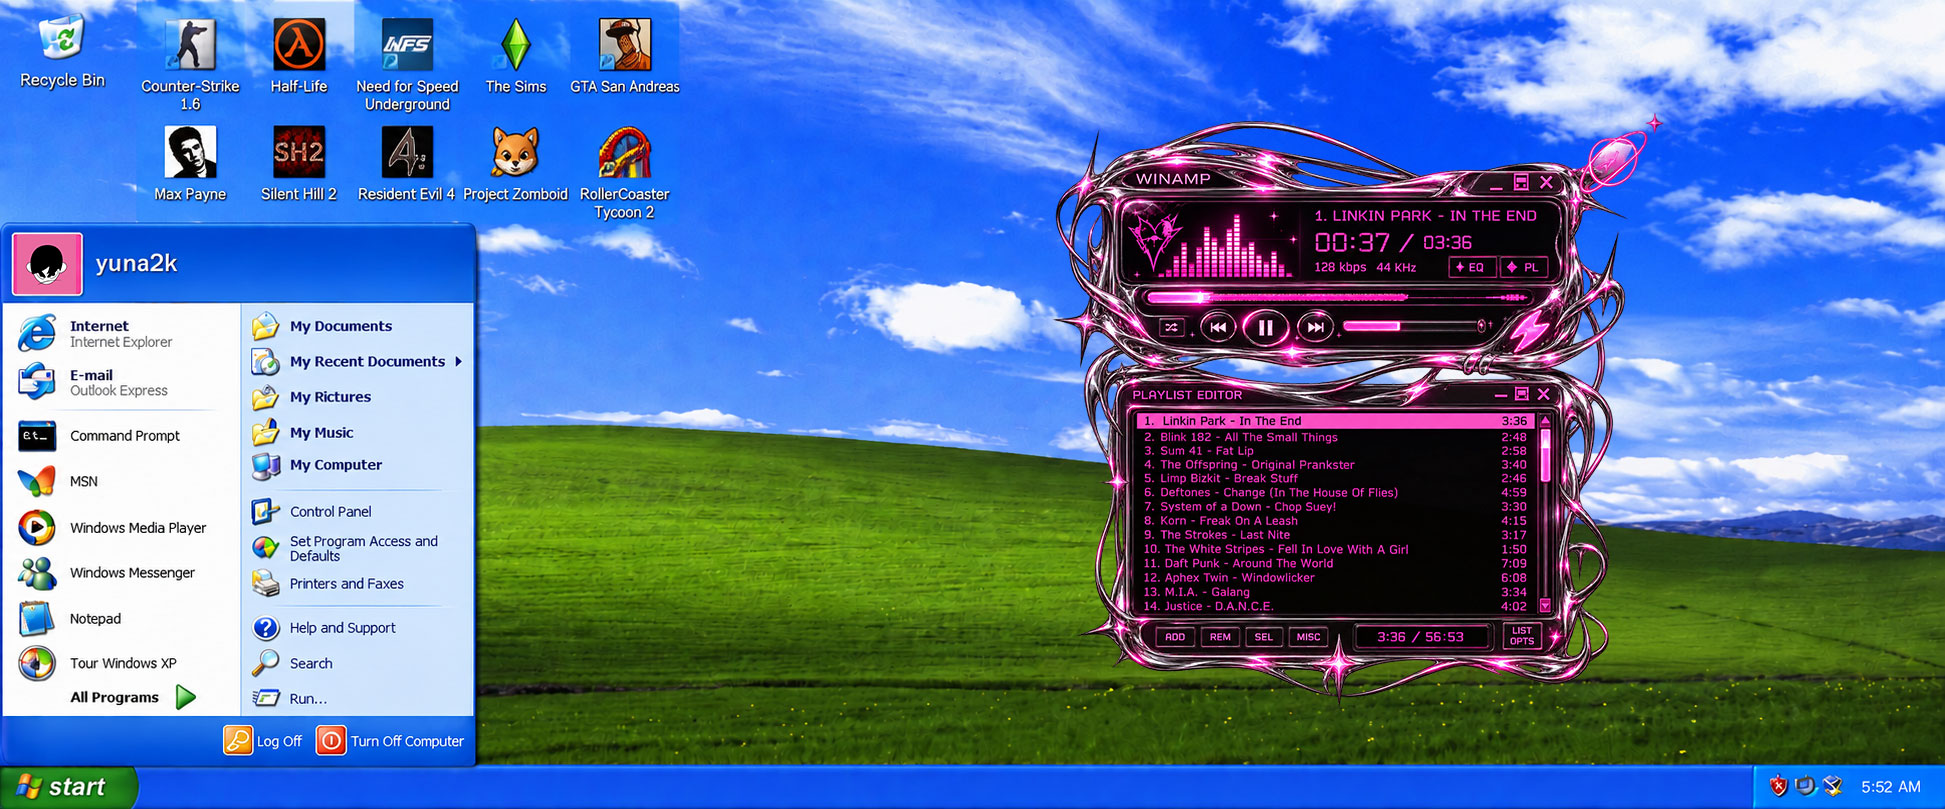Open REM menu in Playlist Editor
1945x809 pixels.
1220,637
